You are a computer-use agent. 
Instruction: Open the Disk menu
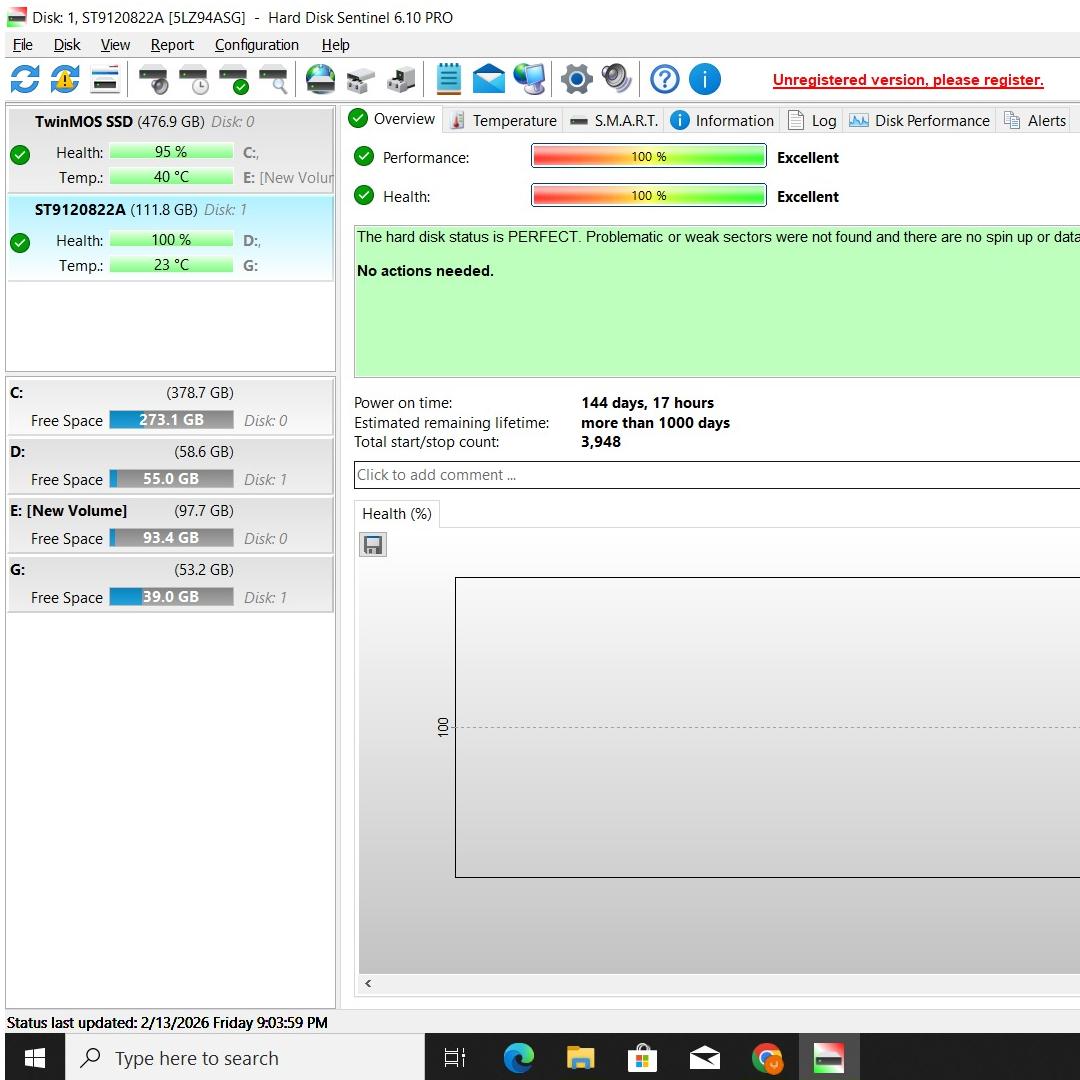point(67,45)
